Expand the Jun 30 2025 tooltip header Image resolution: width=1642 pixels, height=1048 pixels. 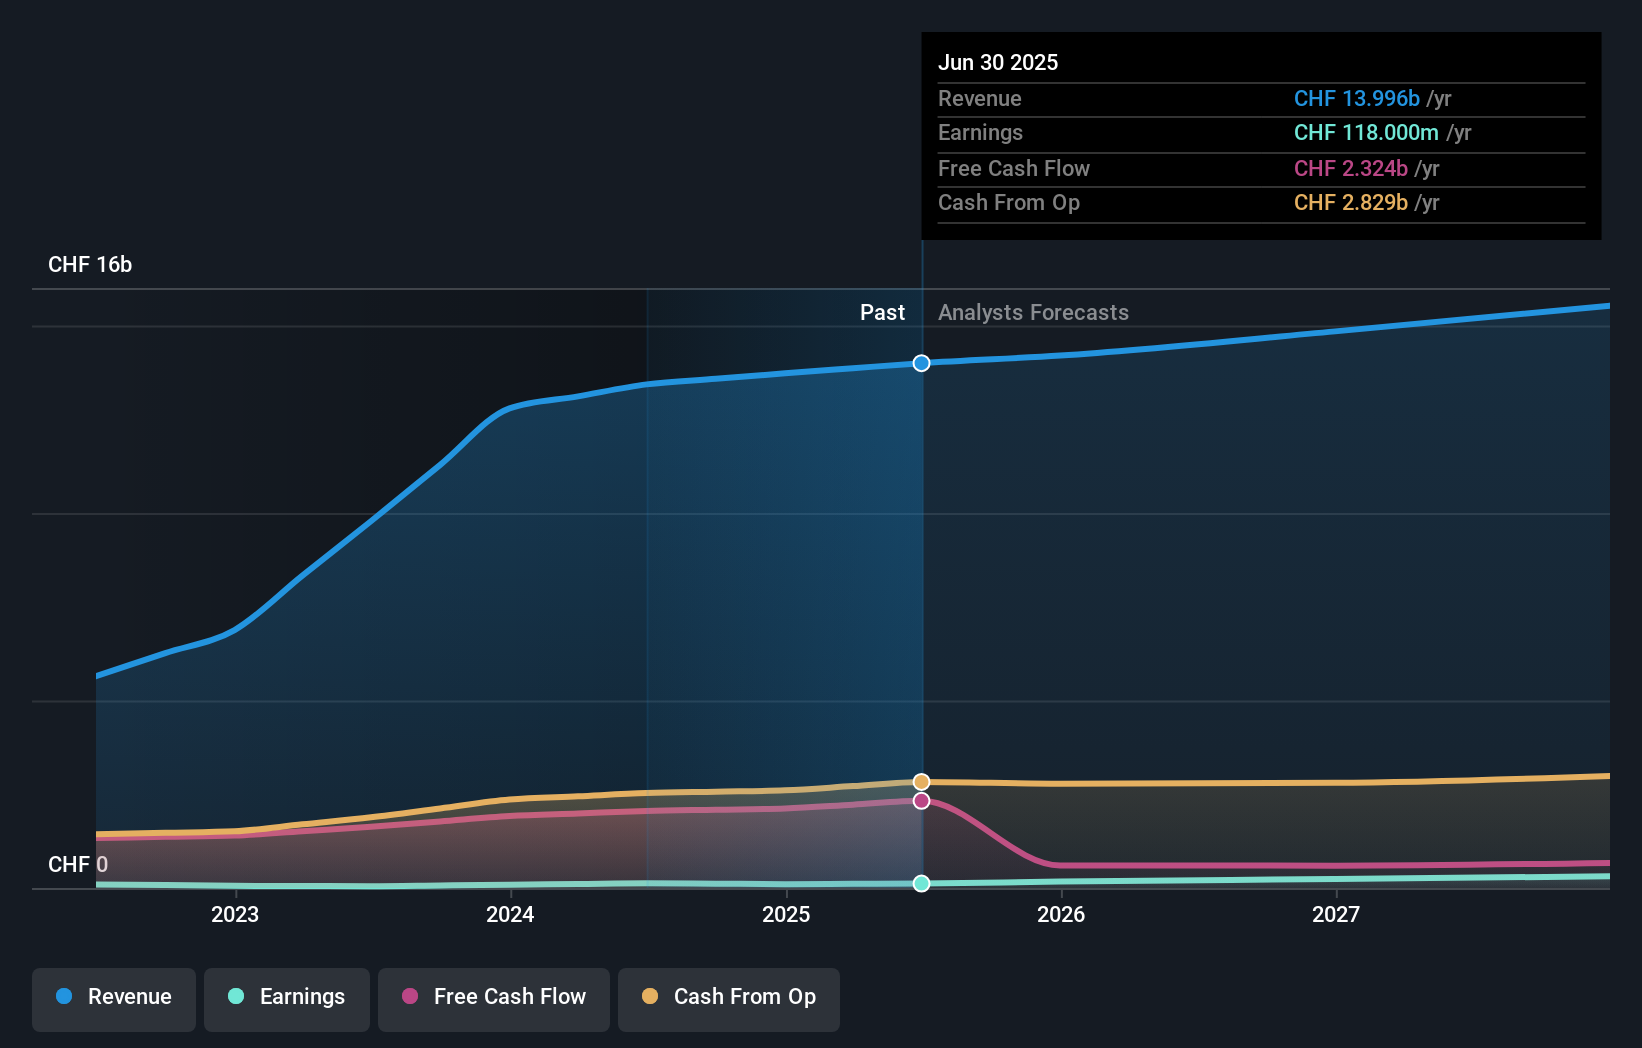click(998, 62)
